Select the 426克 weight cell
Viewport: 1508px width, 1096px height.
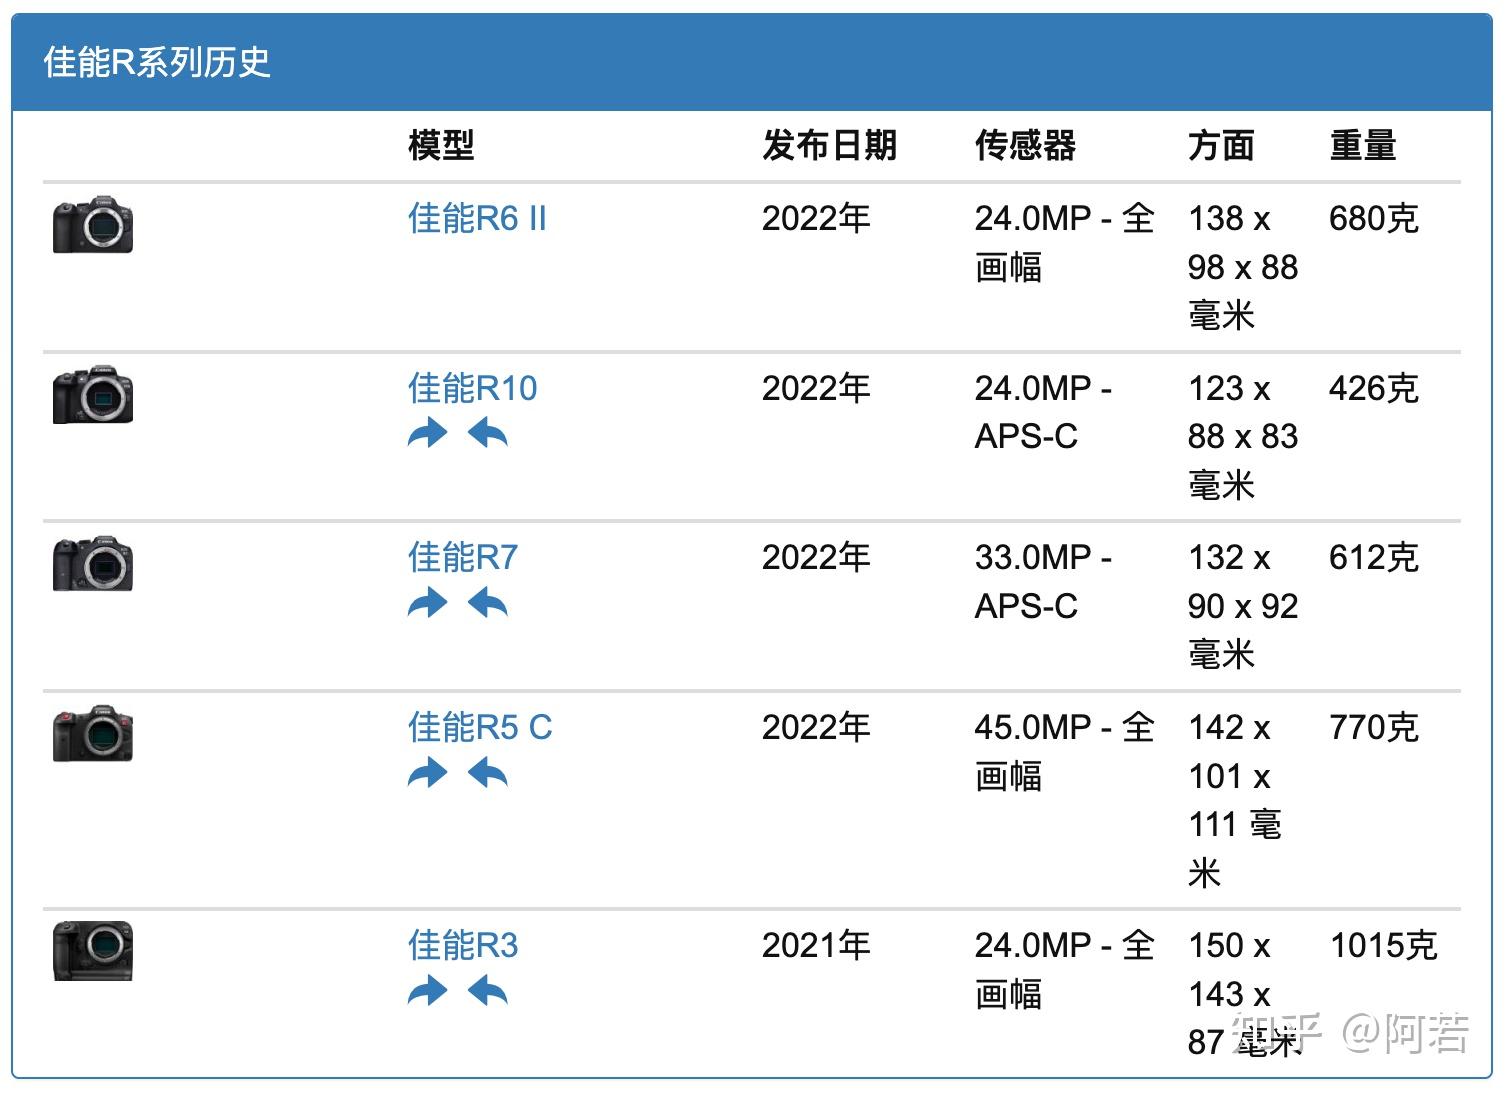coord(1374,388)
